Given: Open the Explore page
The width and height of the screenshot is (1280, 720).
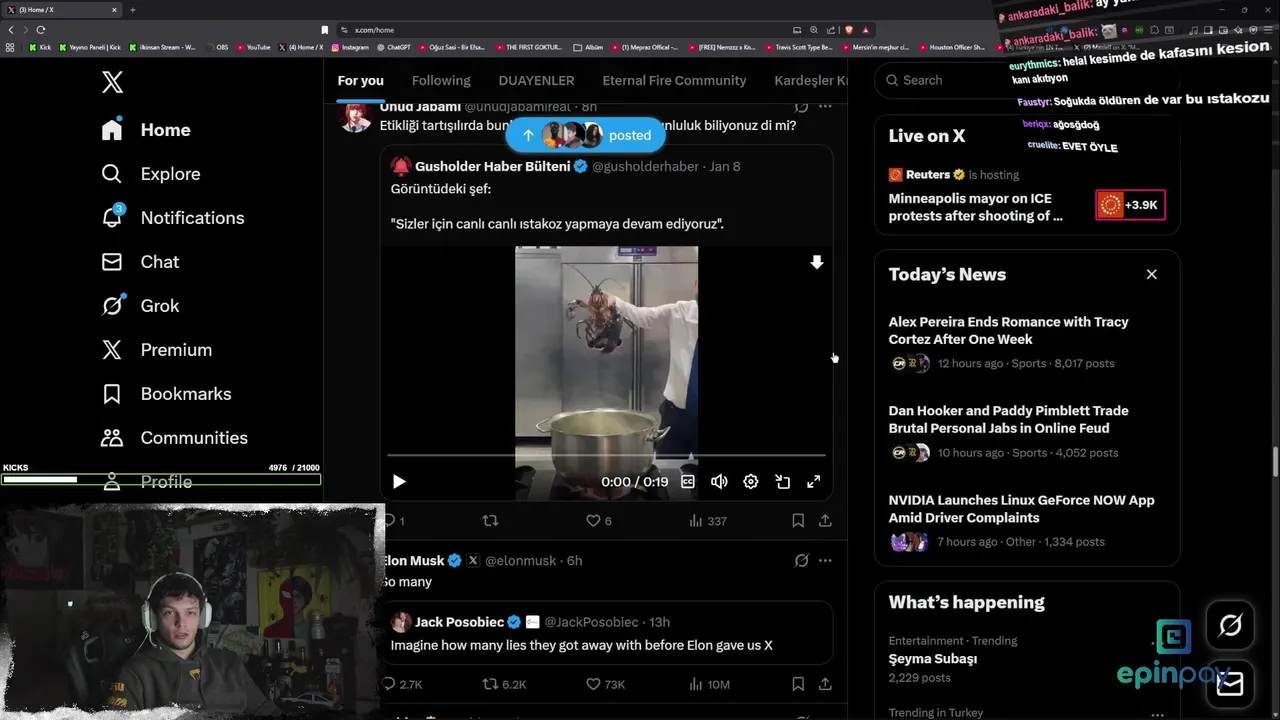Looking at the screenshot, I should tap(151, 174).
